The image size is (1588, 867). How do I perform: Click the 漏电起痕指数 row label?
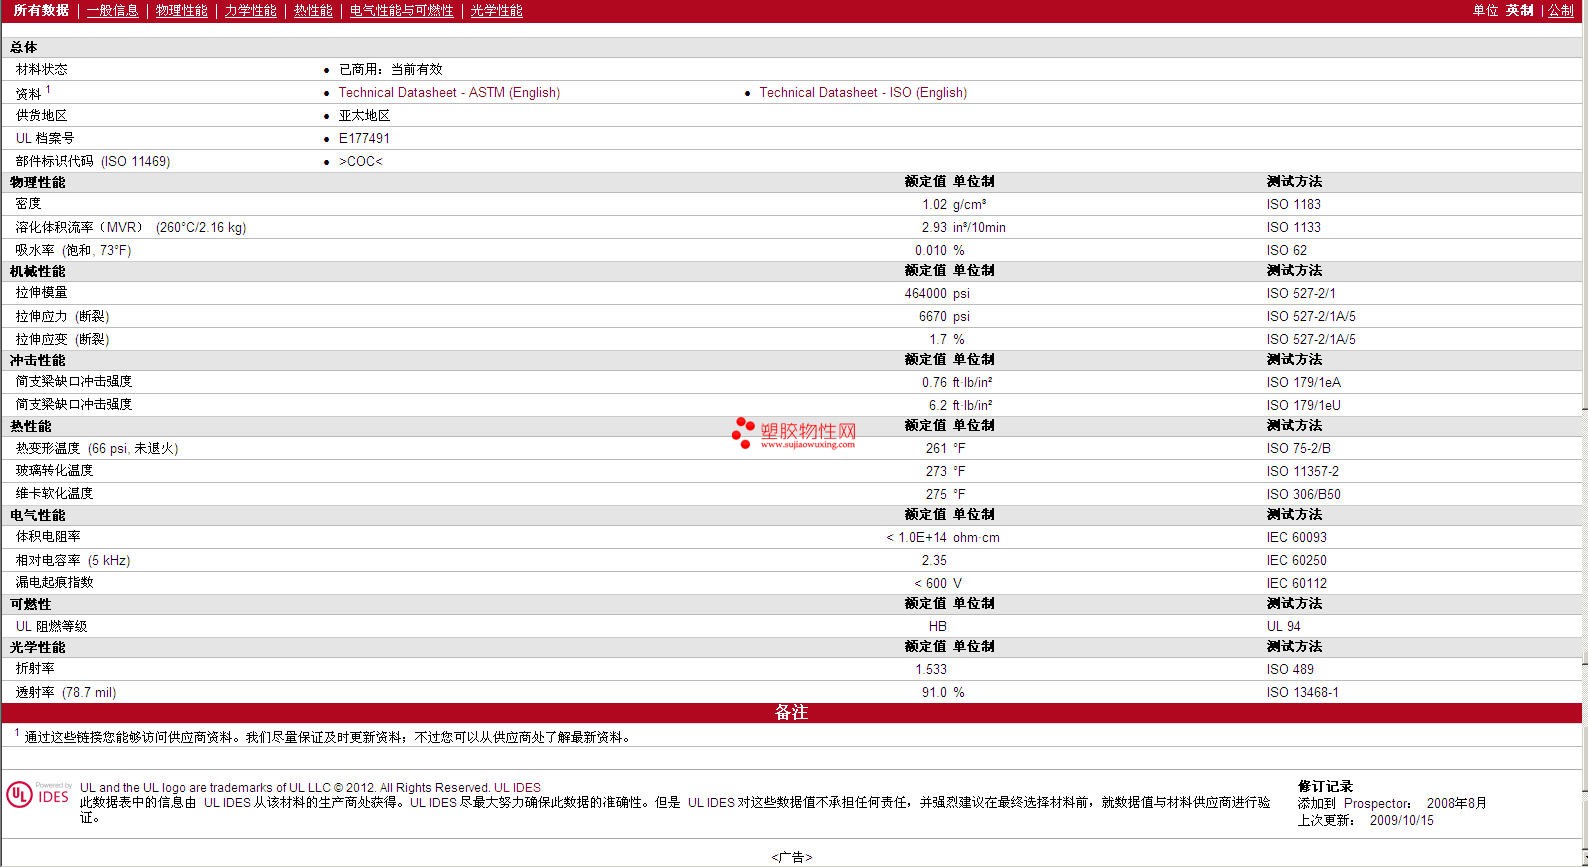pos(54,582)
